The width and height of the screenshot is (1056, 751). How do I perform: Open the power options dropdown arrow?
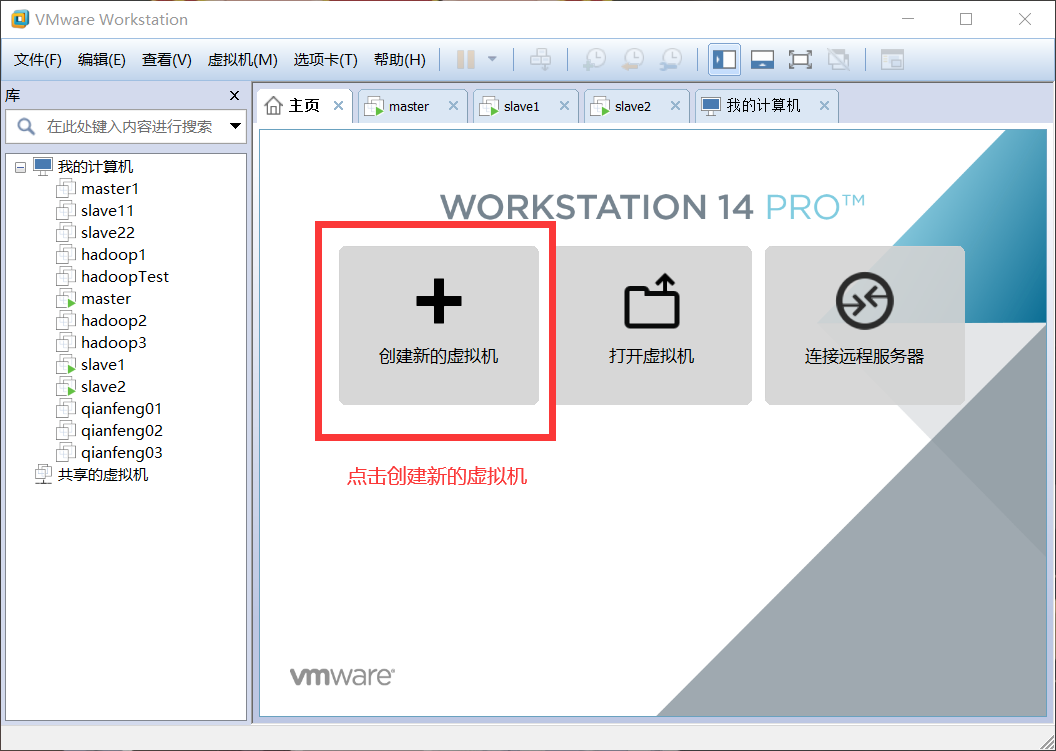[x=492, y=59]
